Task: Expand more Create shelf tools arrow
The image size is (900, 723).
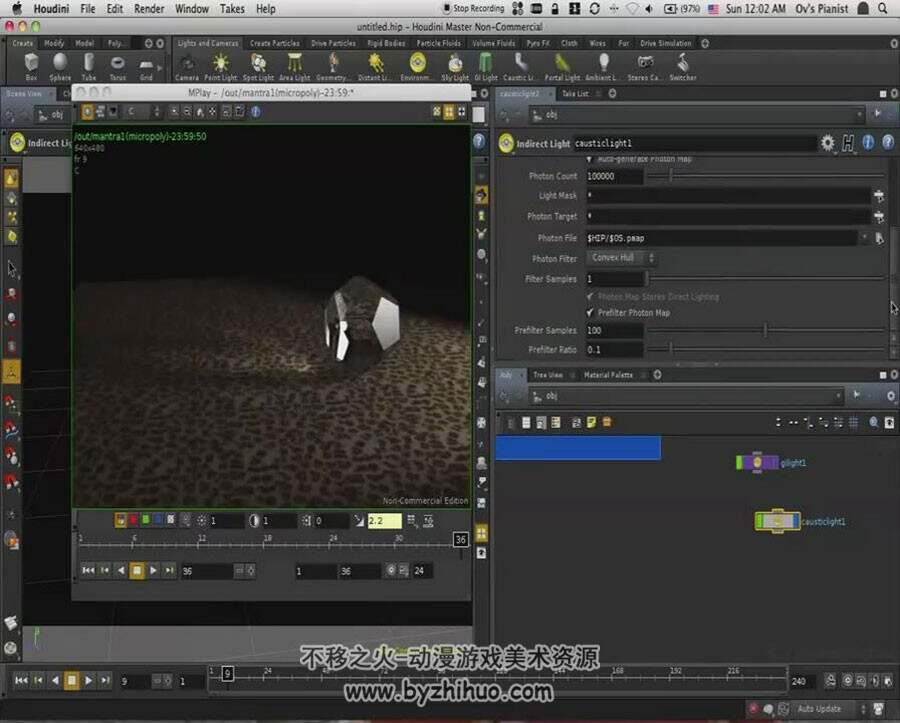Action: [x=160, y=68]
